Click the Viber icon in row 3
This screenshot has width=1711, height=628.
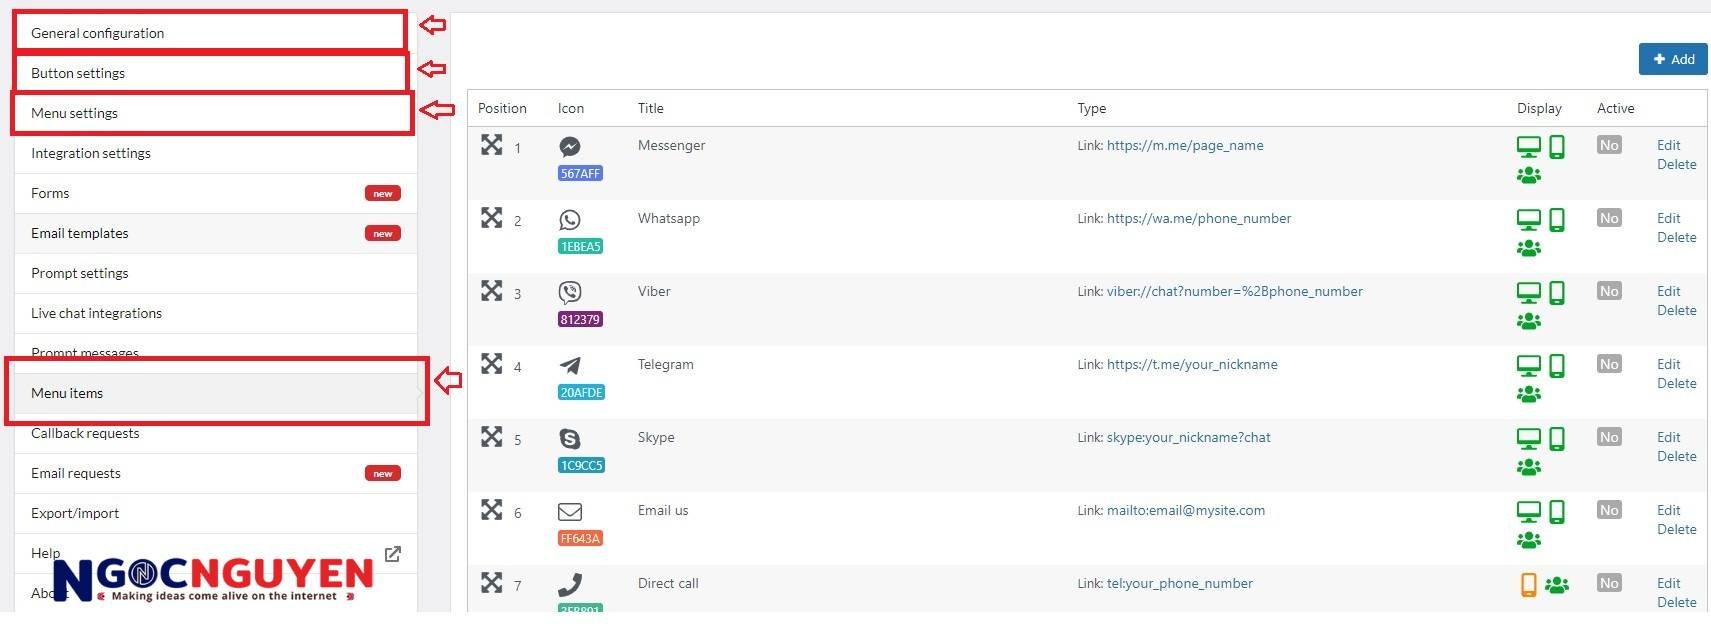point(570,293)
